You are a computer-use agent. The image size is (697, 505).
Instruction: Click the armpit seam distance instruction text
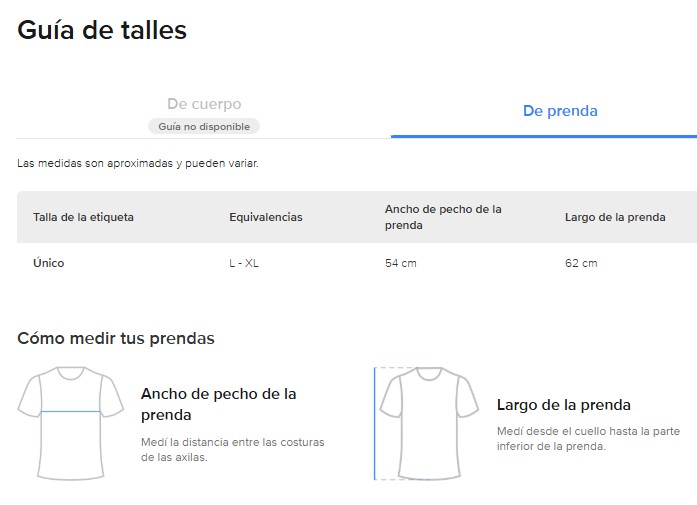tap(232, 449)
